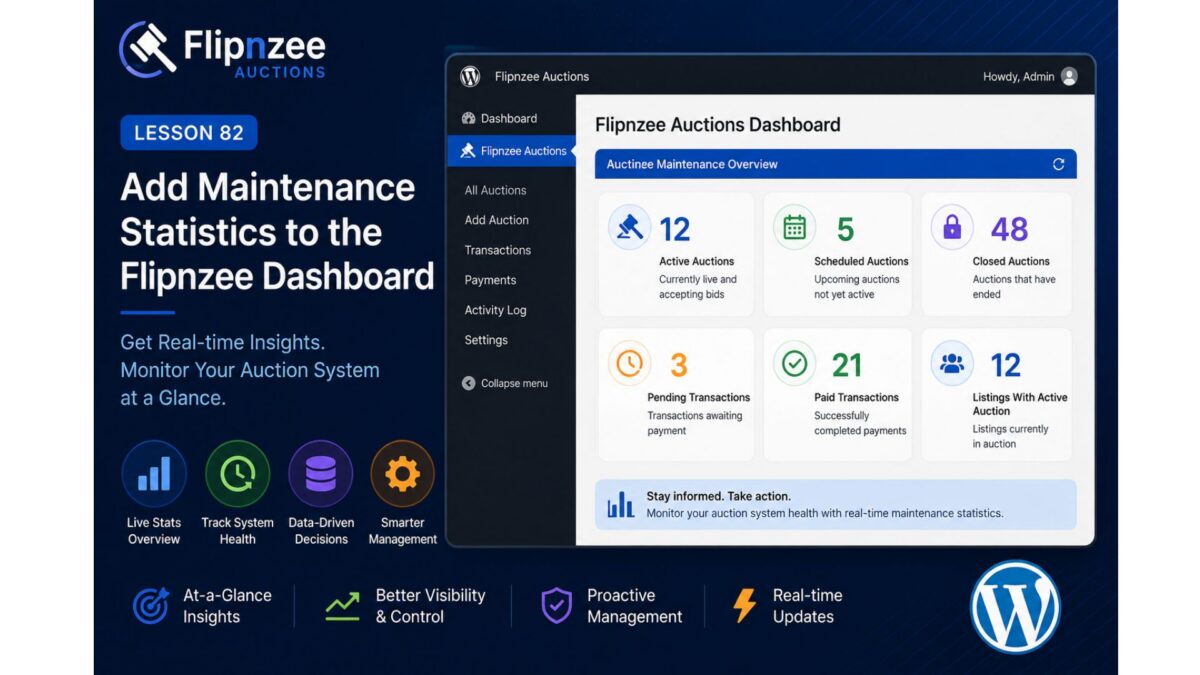Click the Flipnzee Auctions Dashboard heading
Image resolution: width=1200 pixels, height=675 pixels.
pos(718,125)
